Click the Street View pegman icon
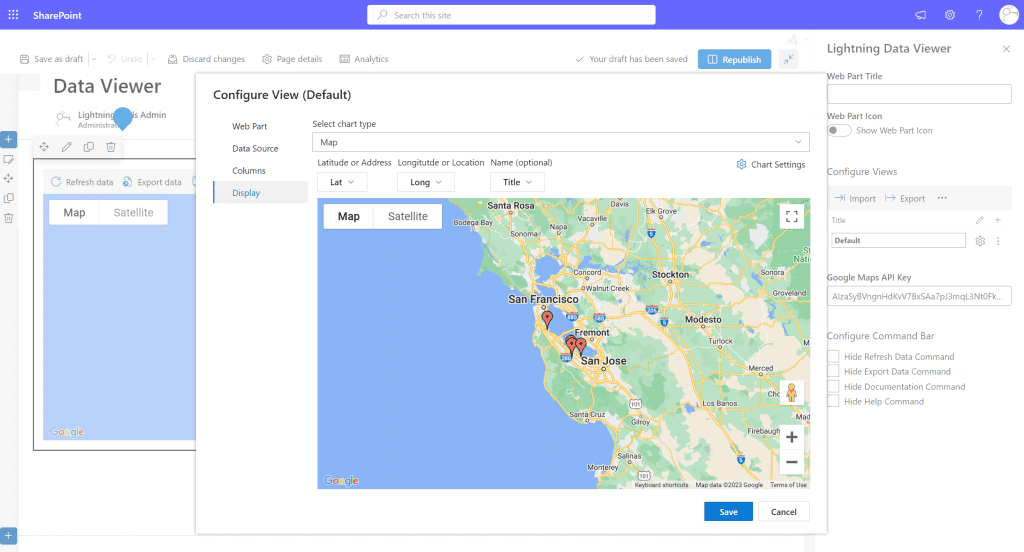 [x=791, y=392]
